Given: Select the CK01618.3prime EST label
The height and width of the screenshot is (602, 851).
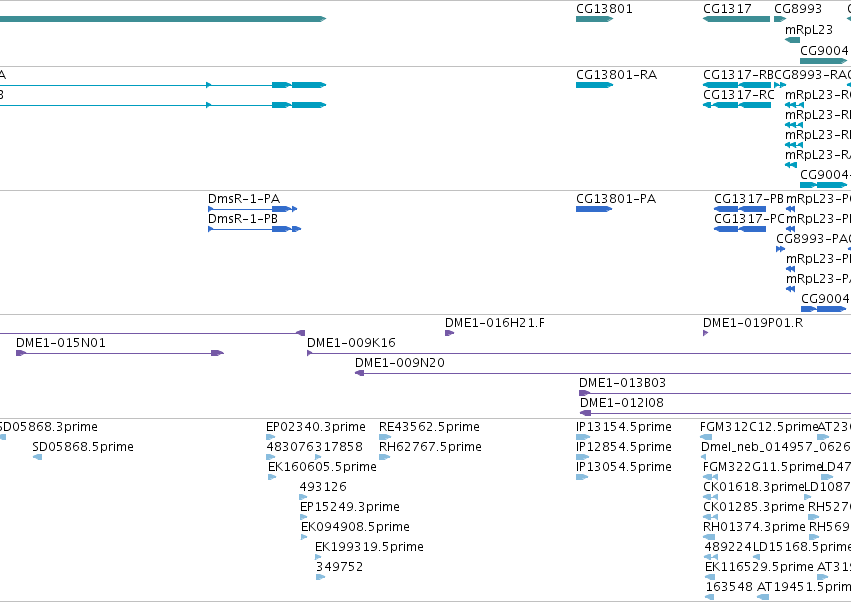Looking at the screenshot, I should (753, 486).
